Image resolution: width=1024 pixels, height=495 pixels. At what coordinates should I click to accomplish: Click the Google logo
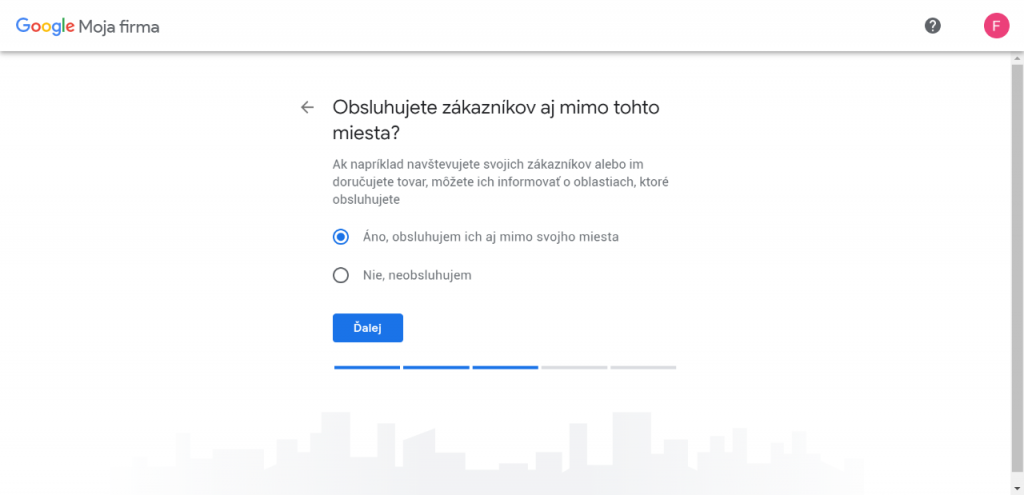[45, 27]
